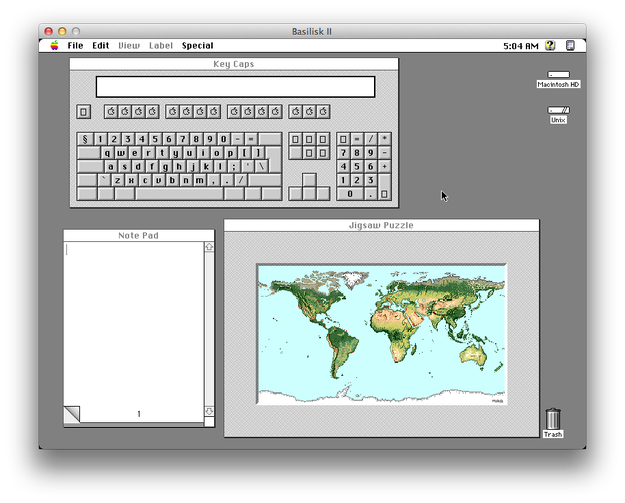Click the numeric keypad 0 key
This screenshot has height=503, width=625.
pos(350,194)
